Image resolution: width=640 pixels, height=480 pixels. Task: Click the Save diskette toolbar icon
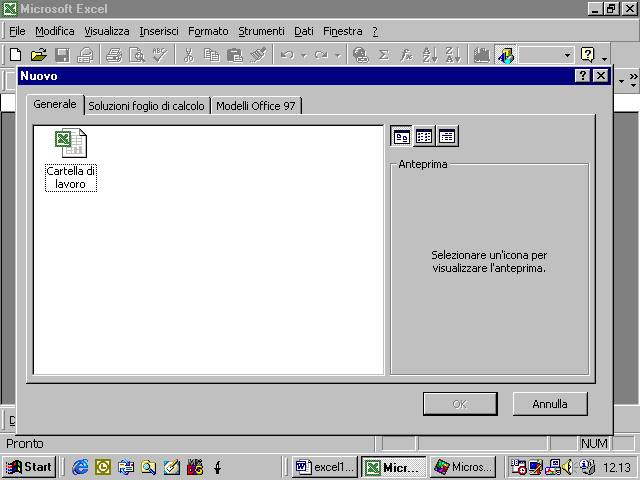coord(62,55)
